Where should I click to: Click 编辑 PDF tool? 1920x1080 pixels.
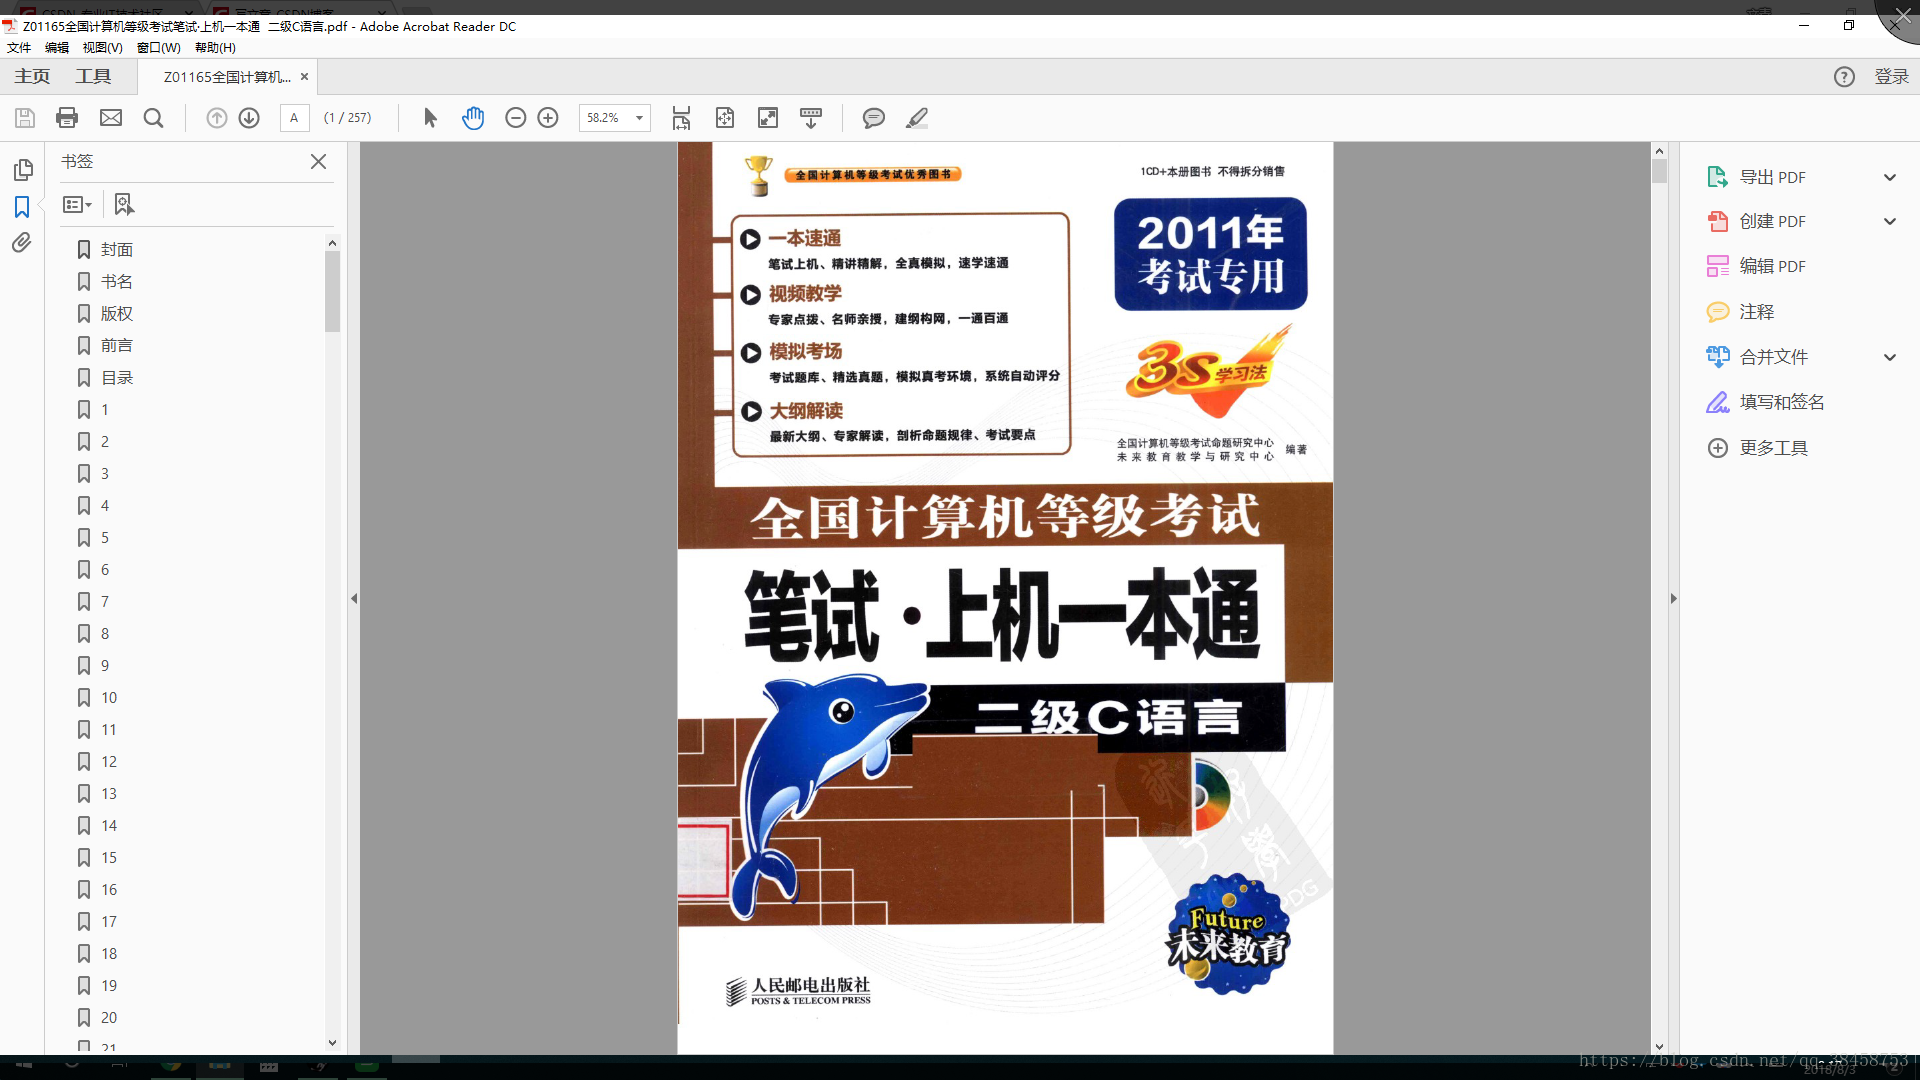(1772, 266)
